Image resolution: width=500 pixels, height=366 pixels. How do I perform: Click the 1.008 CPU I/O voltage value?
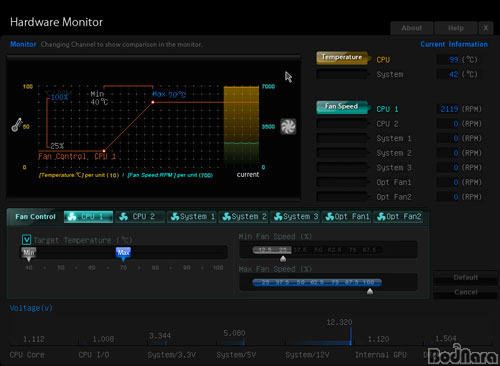point(103,339)
